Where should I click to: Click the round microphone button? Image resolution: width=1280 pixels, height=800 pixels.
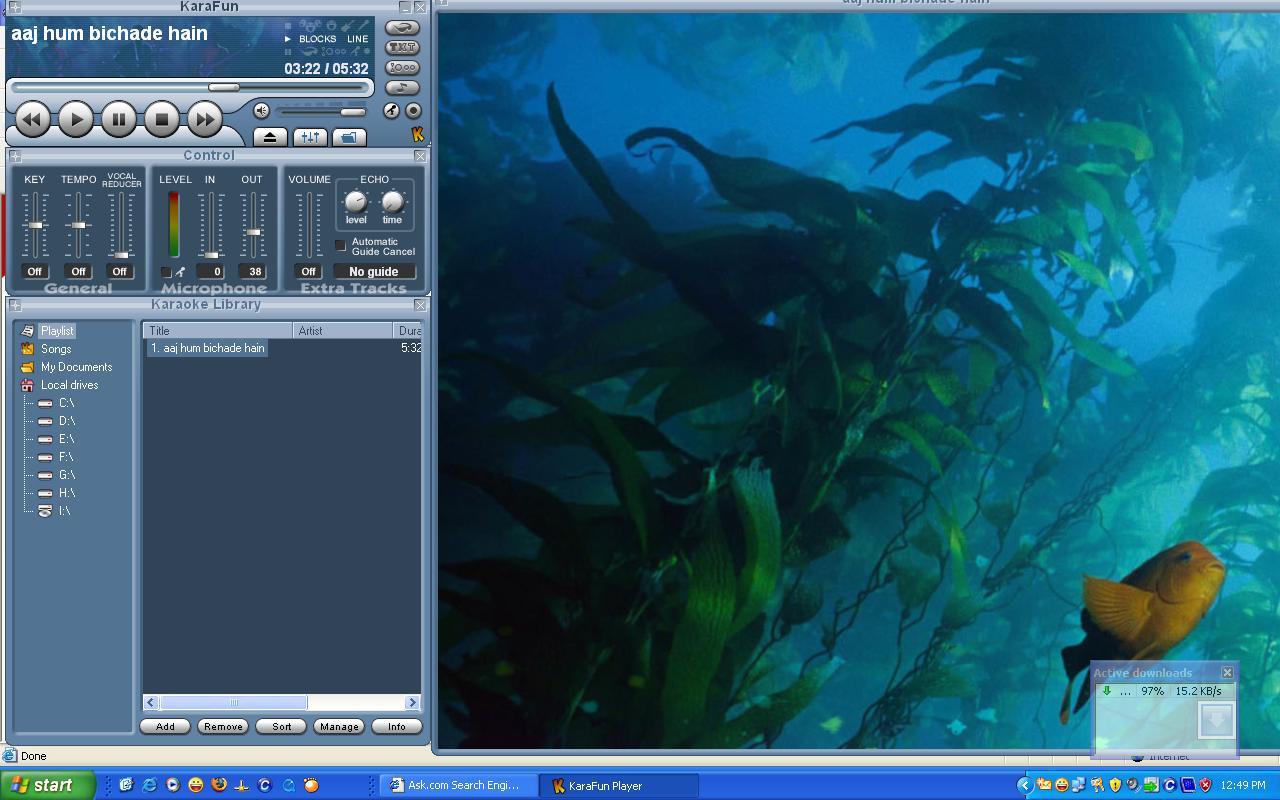coord(392,111)
